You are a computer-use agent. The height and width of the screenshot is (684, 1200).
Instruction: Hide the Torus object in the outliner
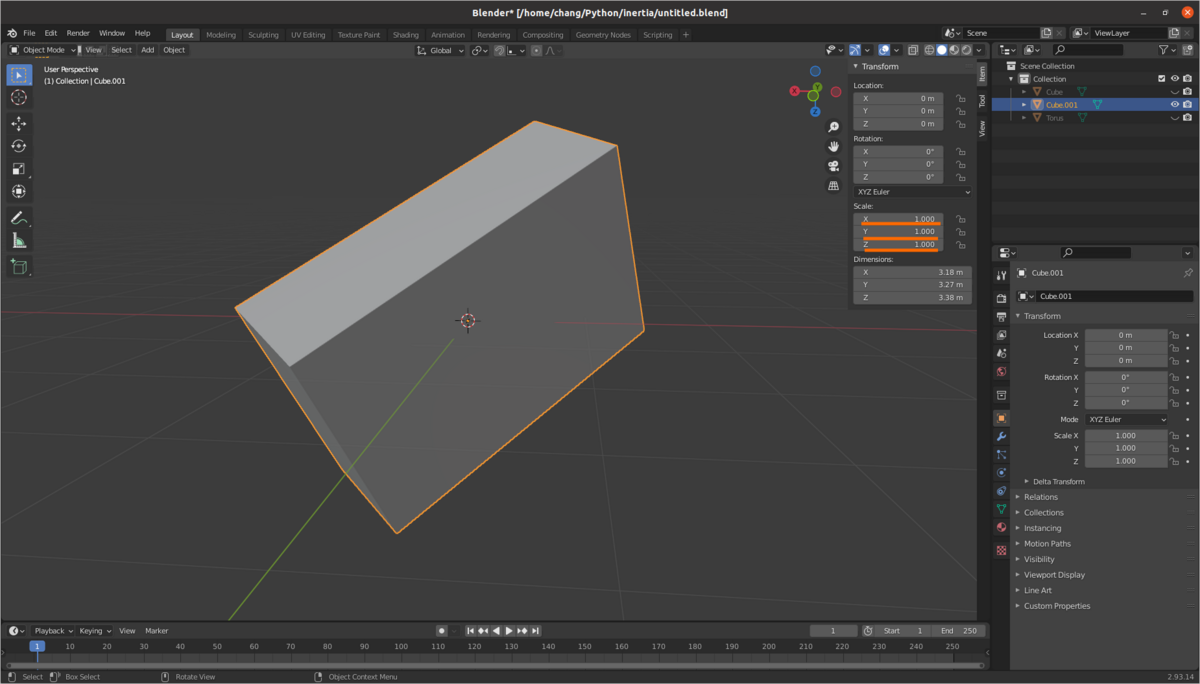1174,118
